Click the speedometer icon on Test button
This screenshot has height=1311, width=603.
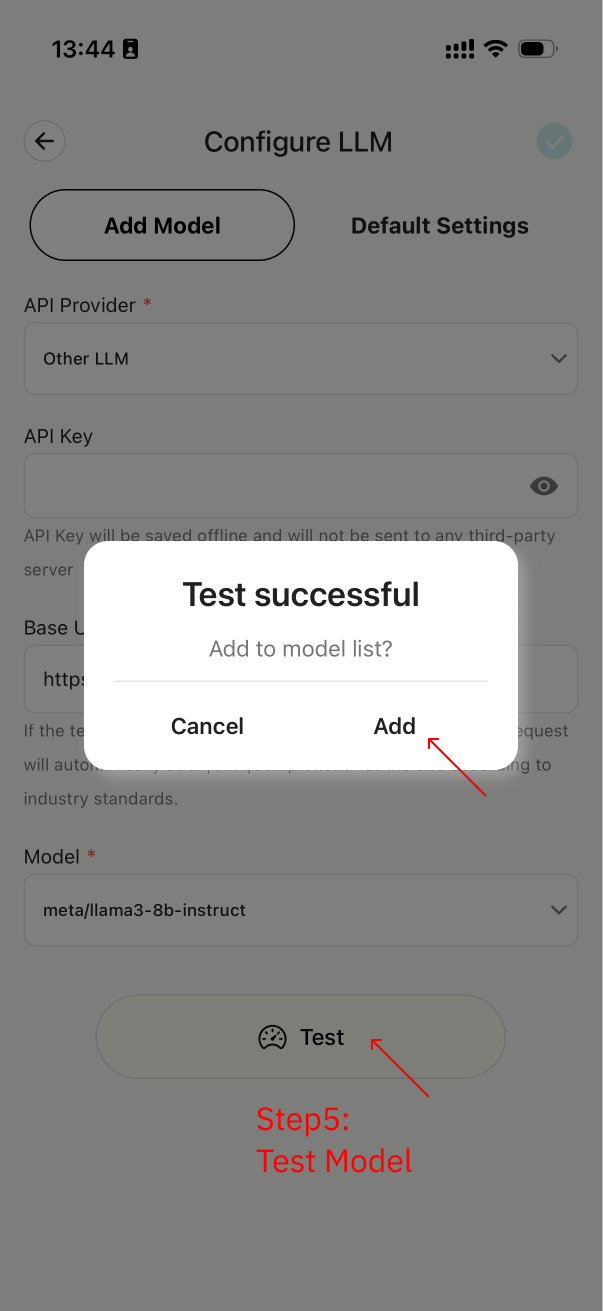[x=272, y=1038]
